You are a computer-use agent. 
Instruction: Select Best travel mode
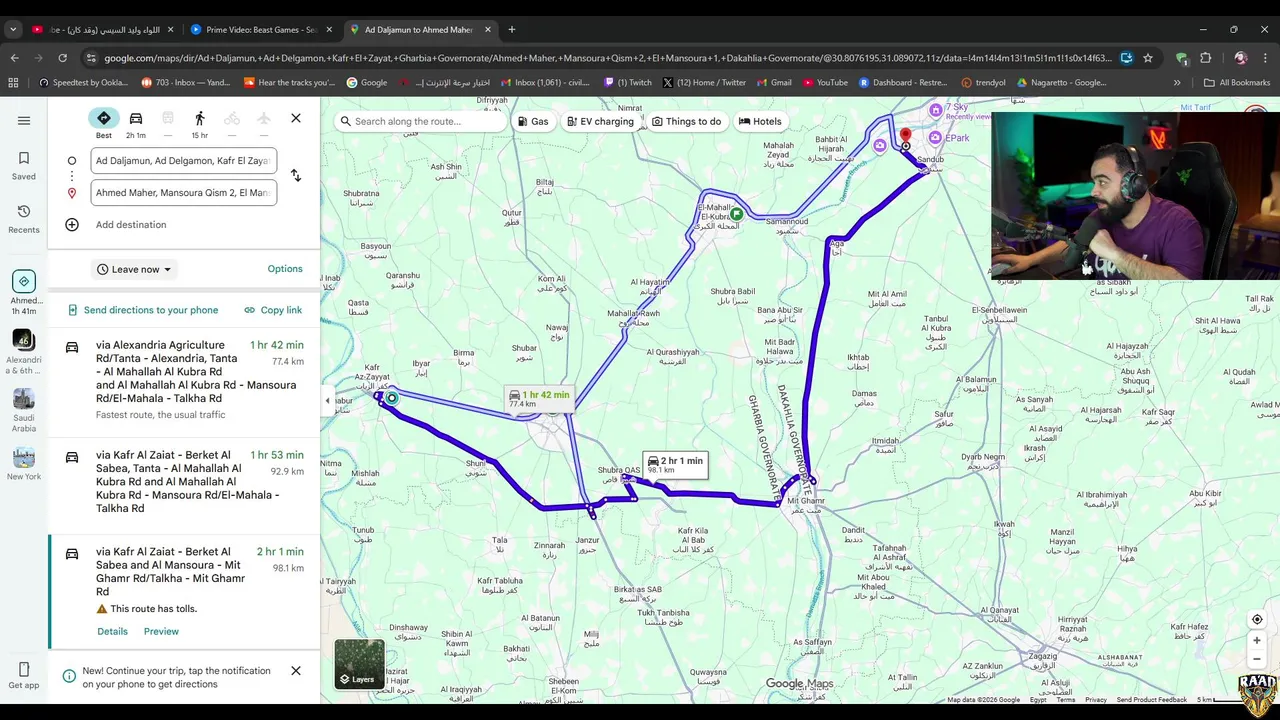(104, 124)
